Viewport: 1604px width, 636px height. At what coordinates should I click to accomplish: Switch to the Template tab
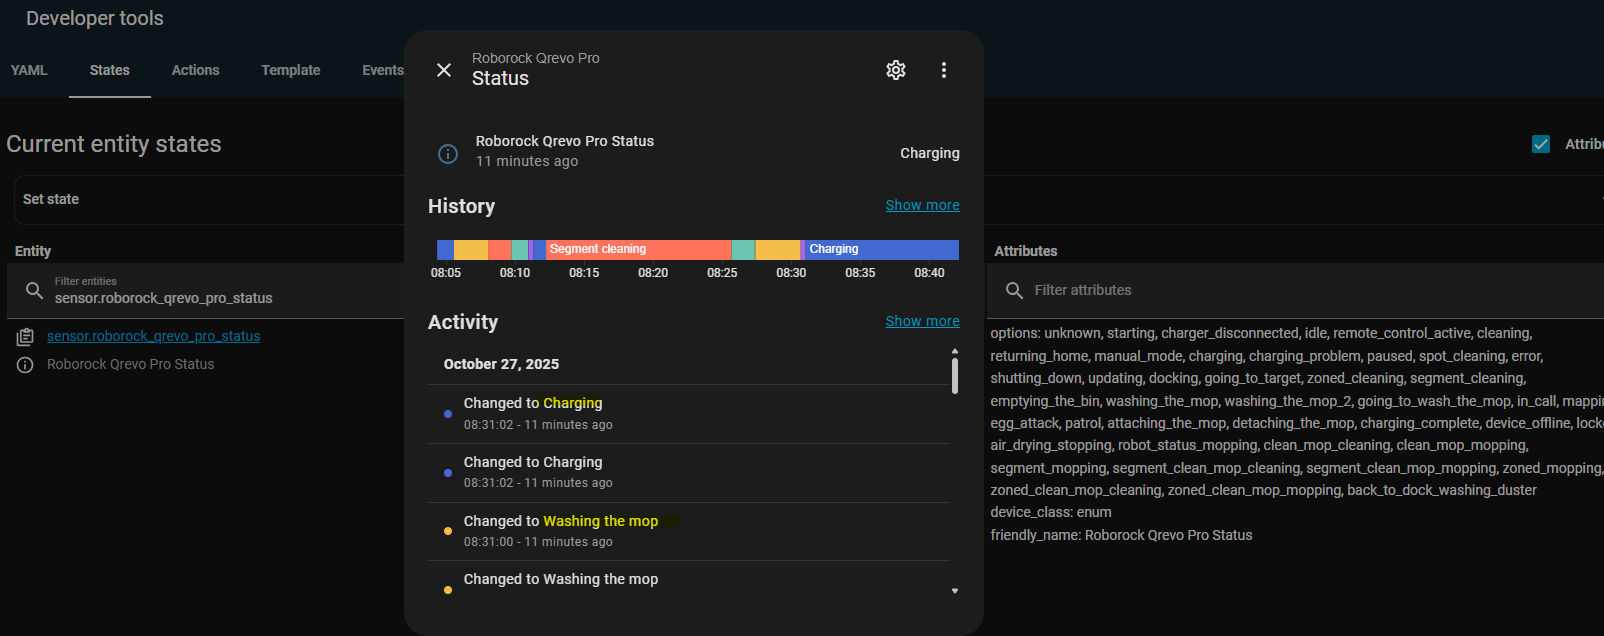(x=291, y=70)
